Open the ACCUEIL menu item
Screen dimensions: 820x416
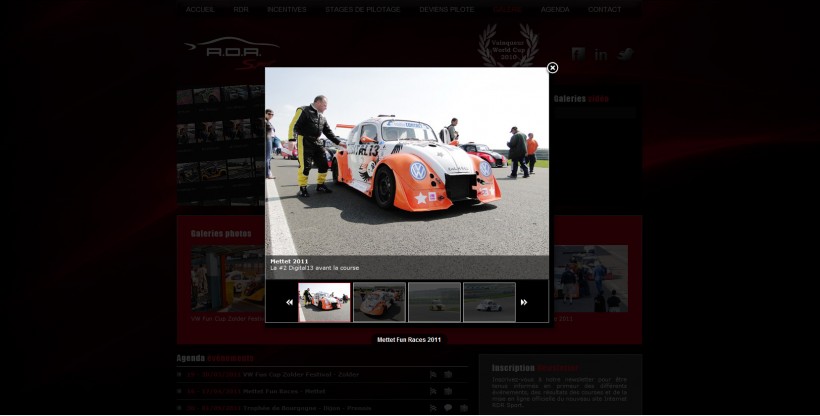coord(200,9)
